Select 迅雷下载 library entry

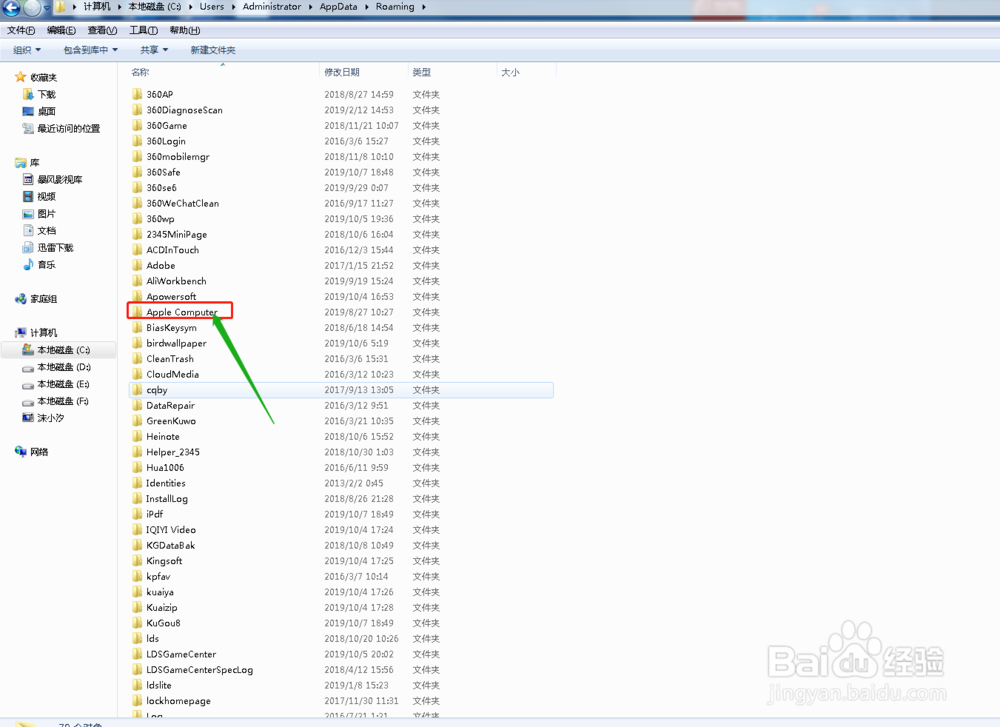point(48,247)
